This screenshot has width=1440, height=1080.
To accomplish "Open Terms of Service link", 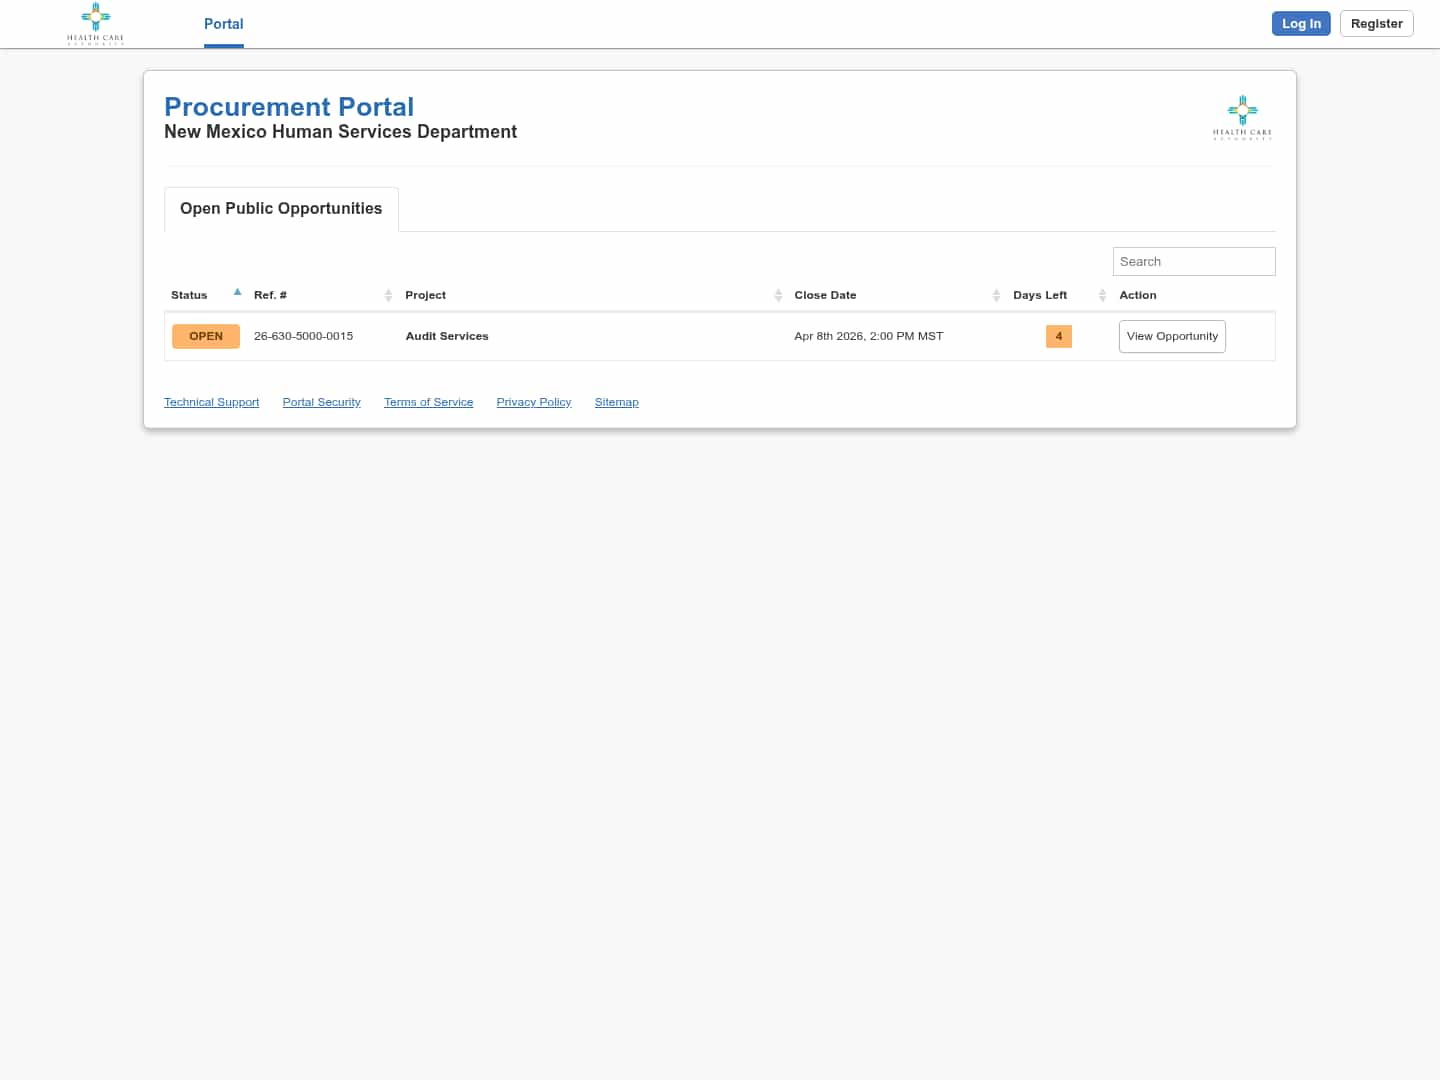I will 428,402.
